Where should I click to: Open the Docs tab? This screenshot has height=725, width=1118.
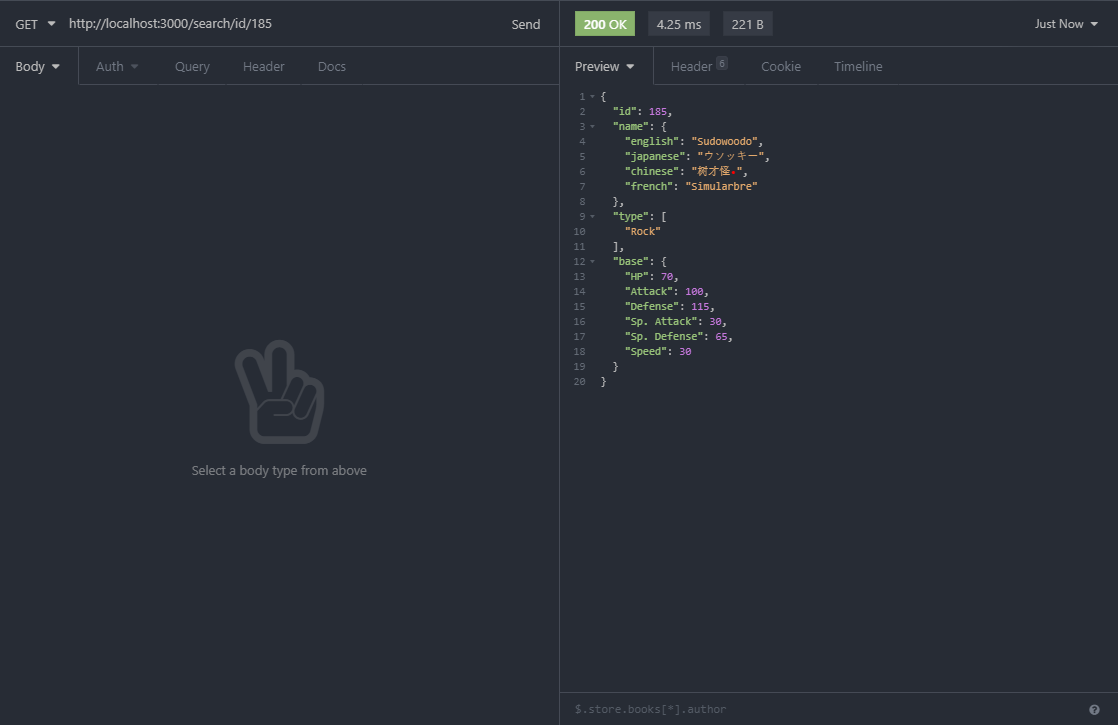pos(332,66)
